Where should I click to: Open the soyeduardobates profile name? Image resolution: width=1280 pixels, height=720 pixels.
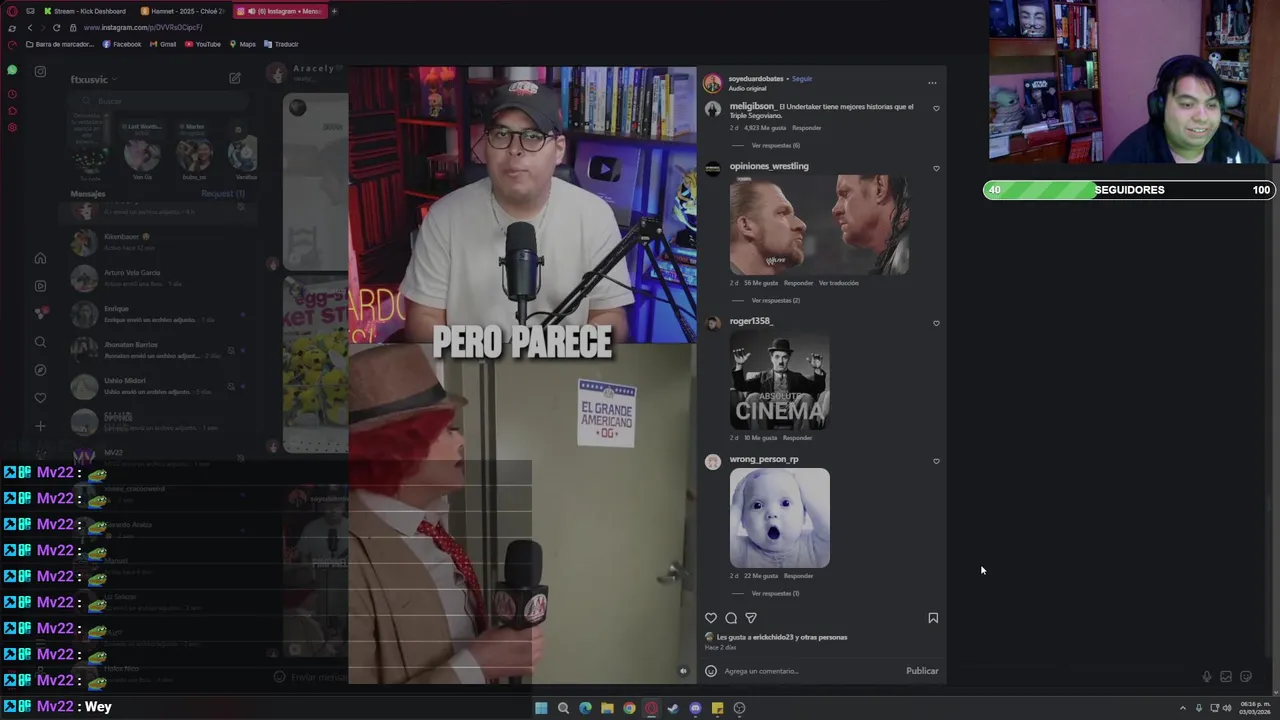pyautogui.click(x=756, y=78)
